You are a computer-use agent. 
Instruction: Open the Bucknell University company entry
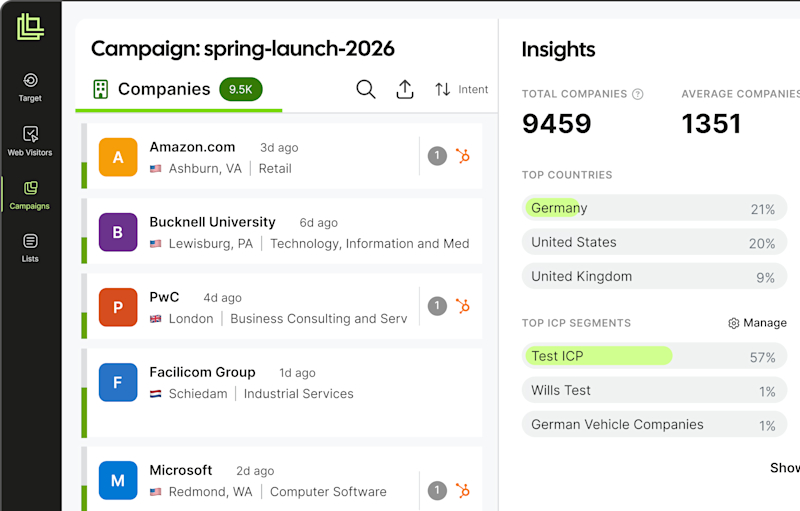click(284, 232)
